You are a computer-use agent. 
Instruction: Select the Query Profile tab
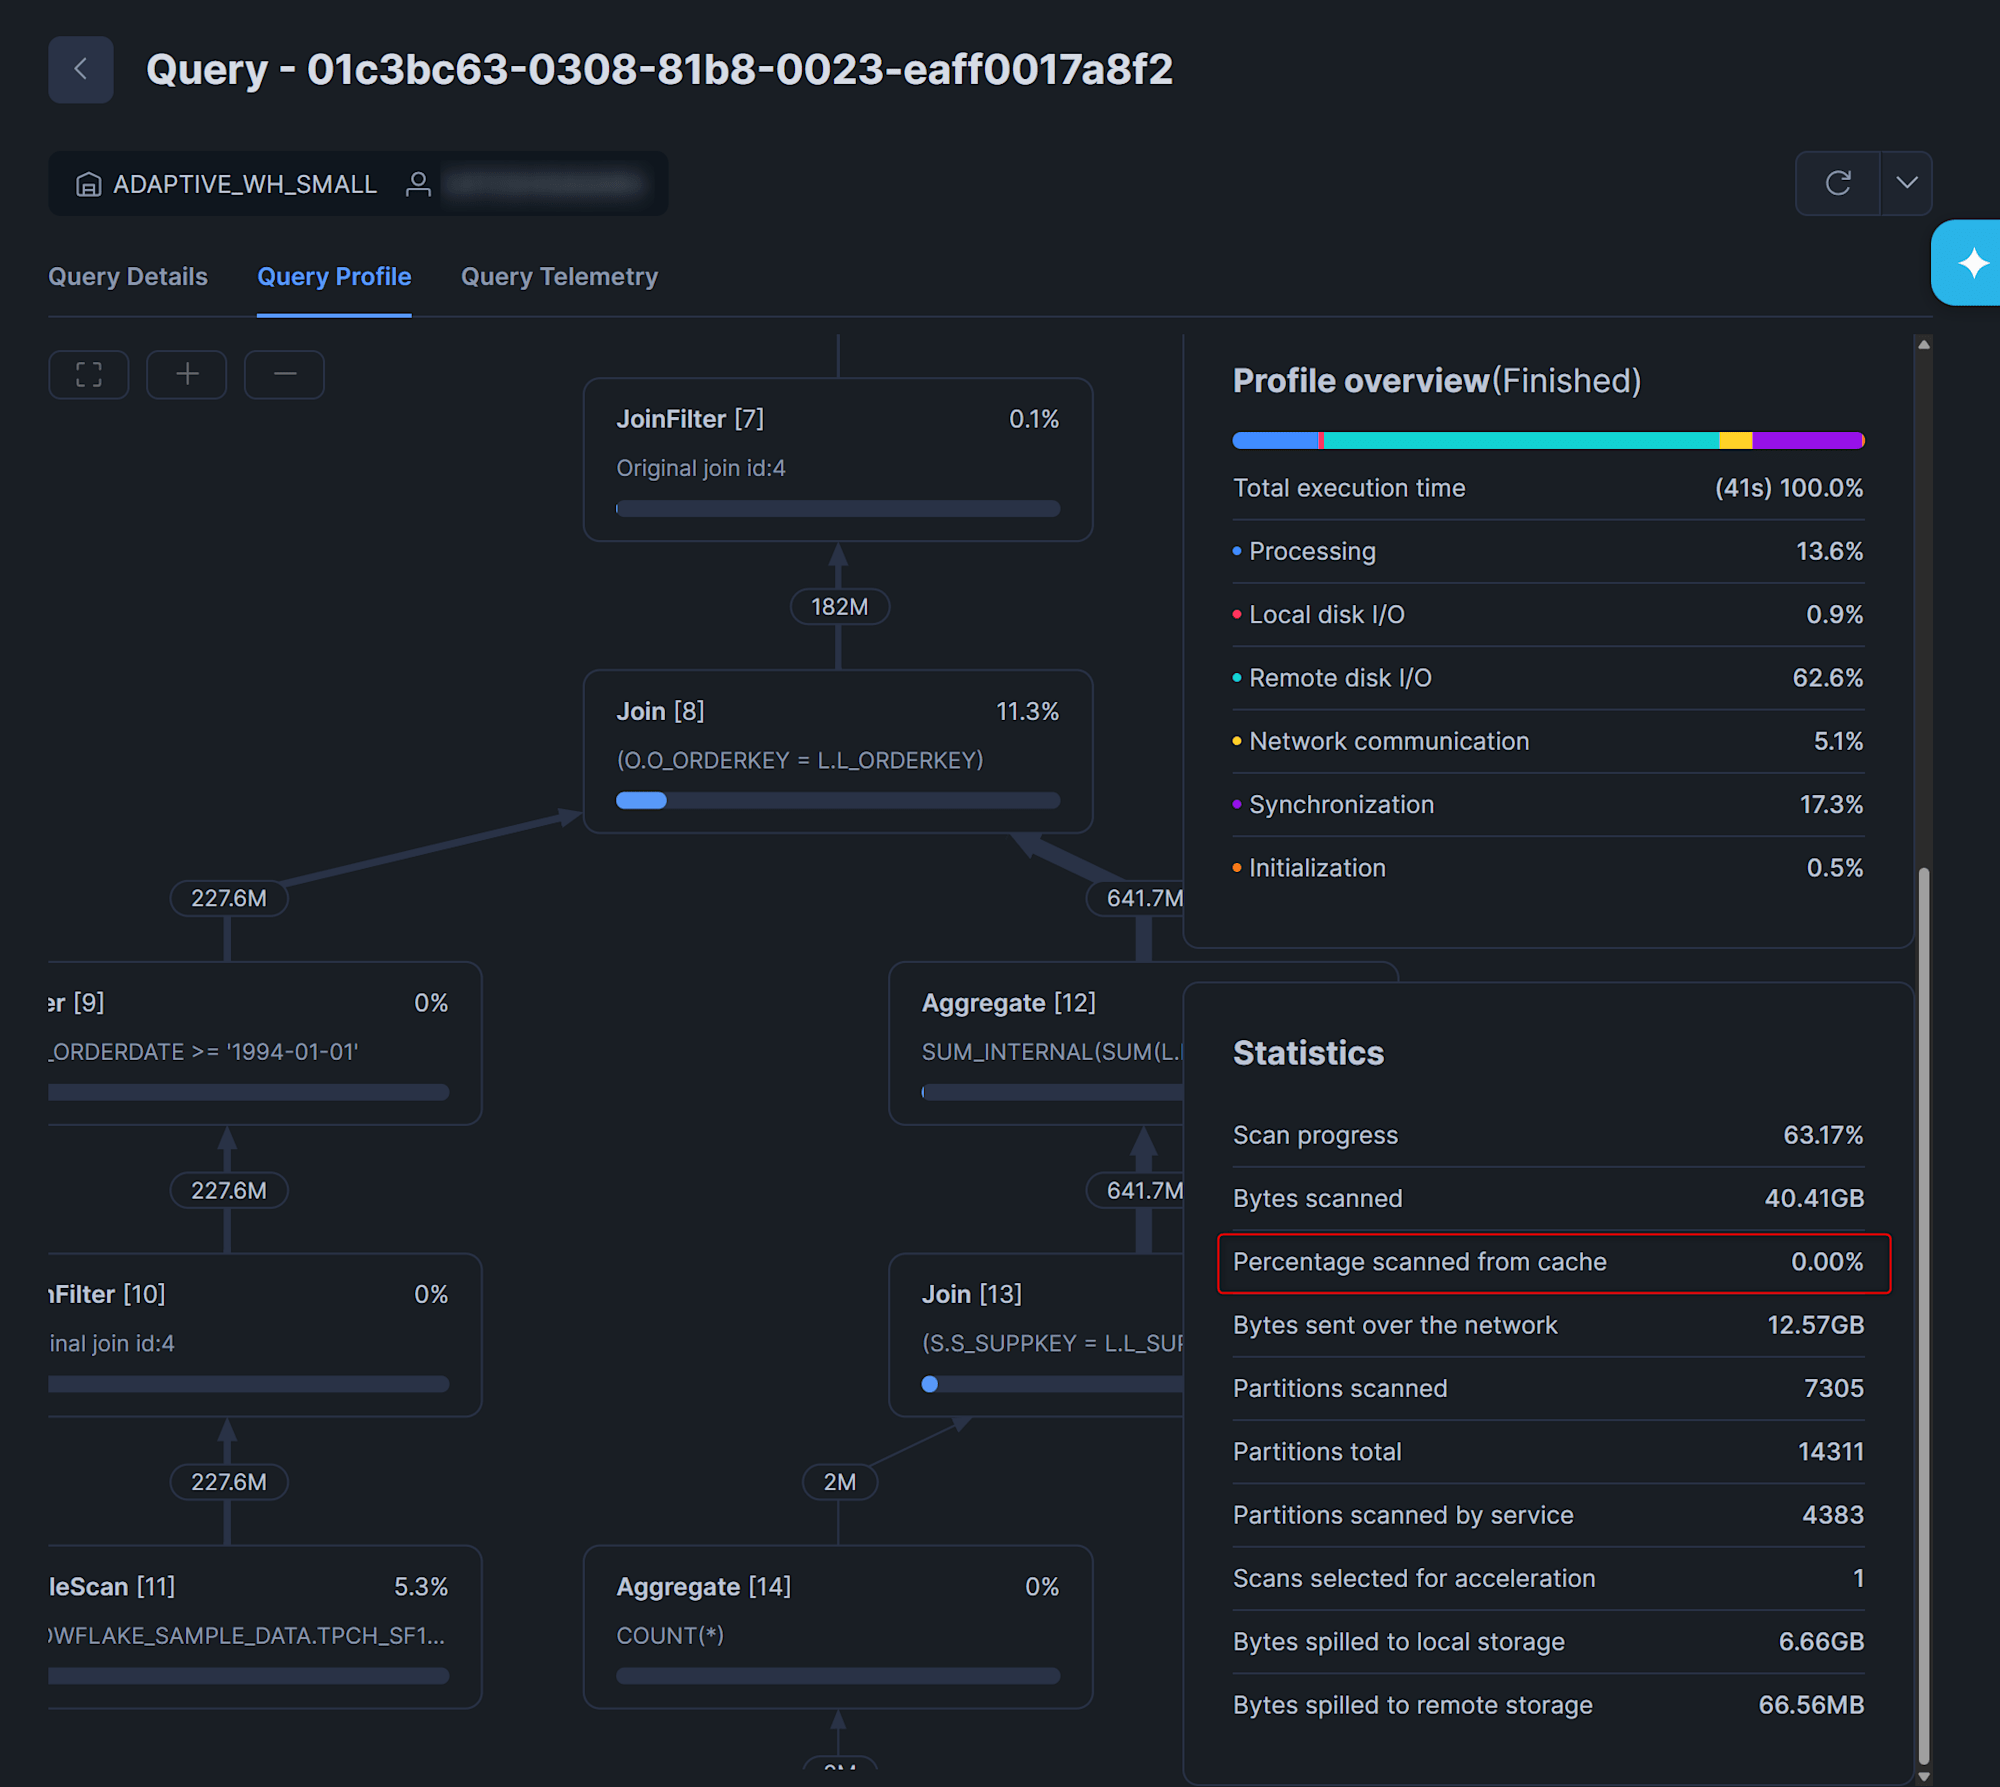click(x=334, y=277)
